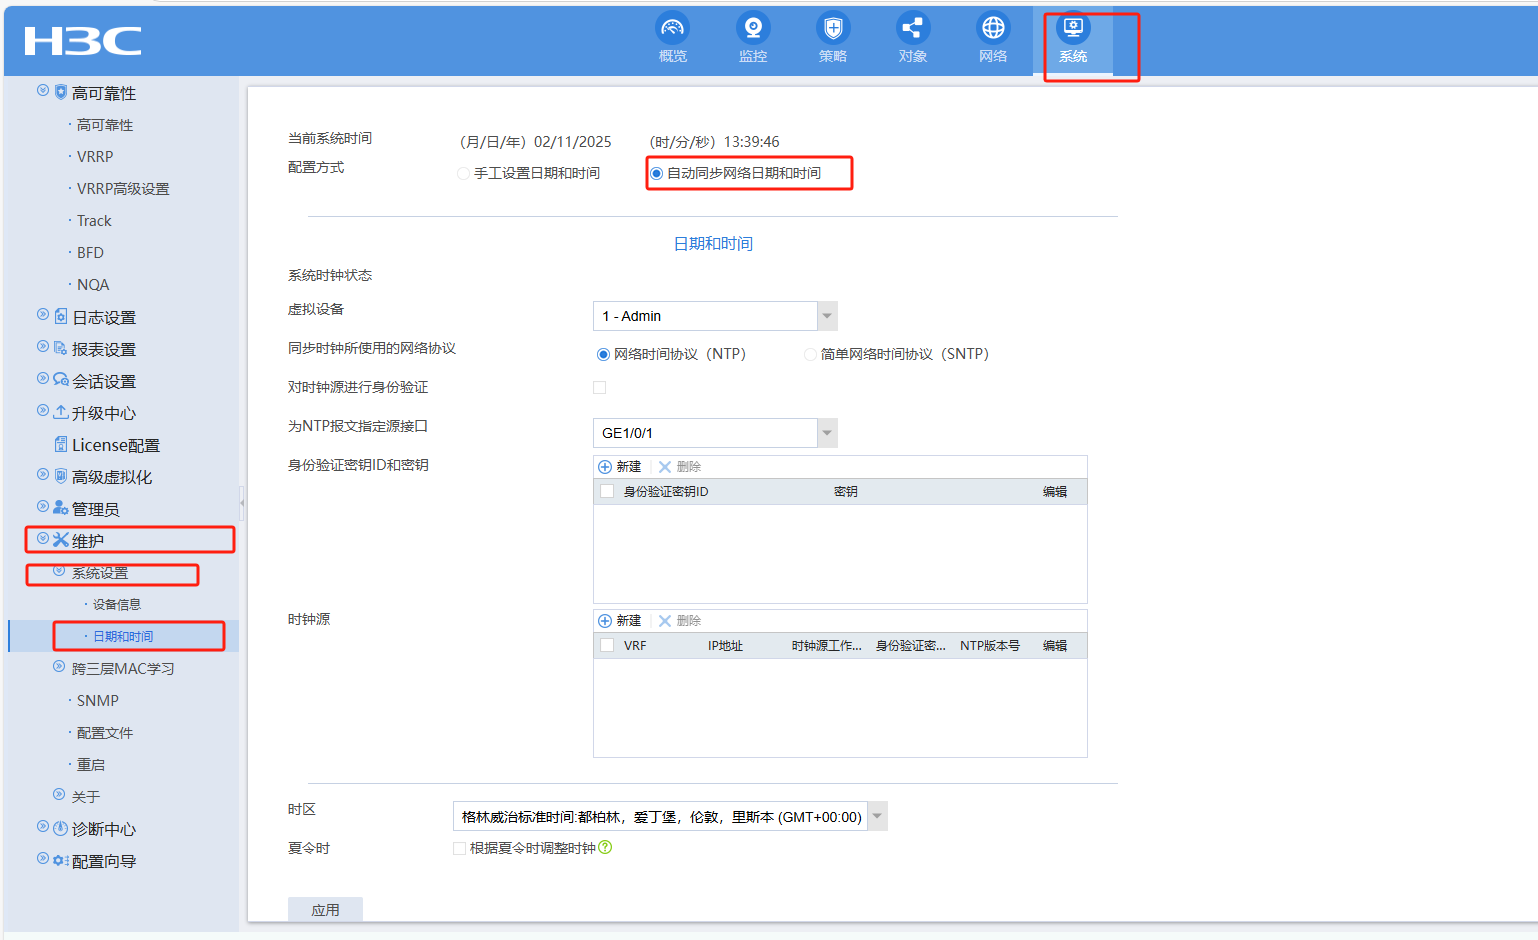Tick the 对时钟源进行身份验证 checkbox

tap(600, 388)
